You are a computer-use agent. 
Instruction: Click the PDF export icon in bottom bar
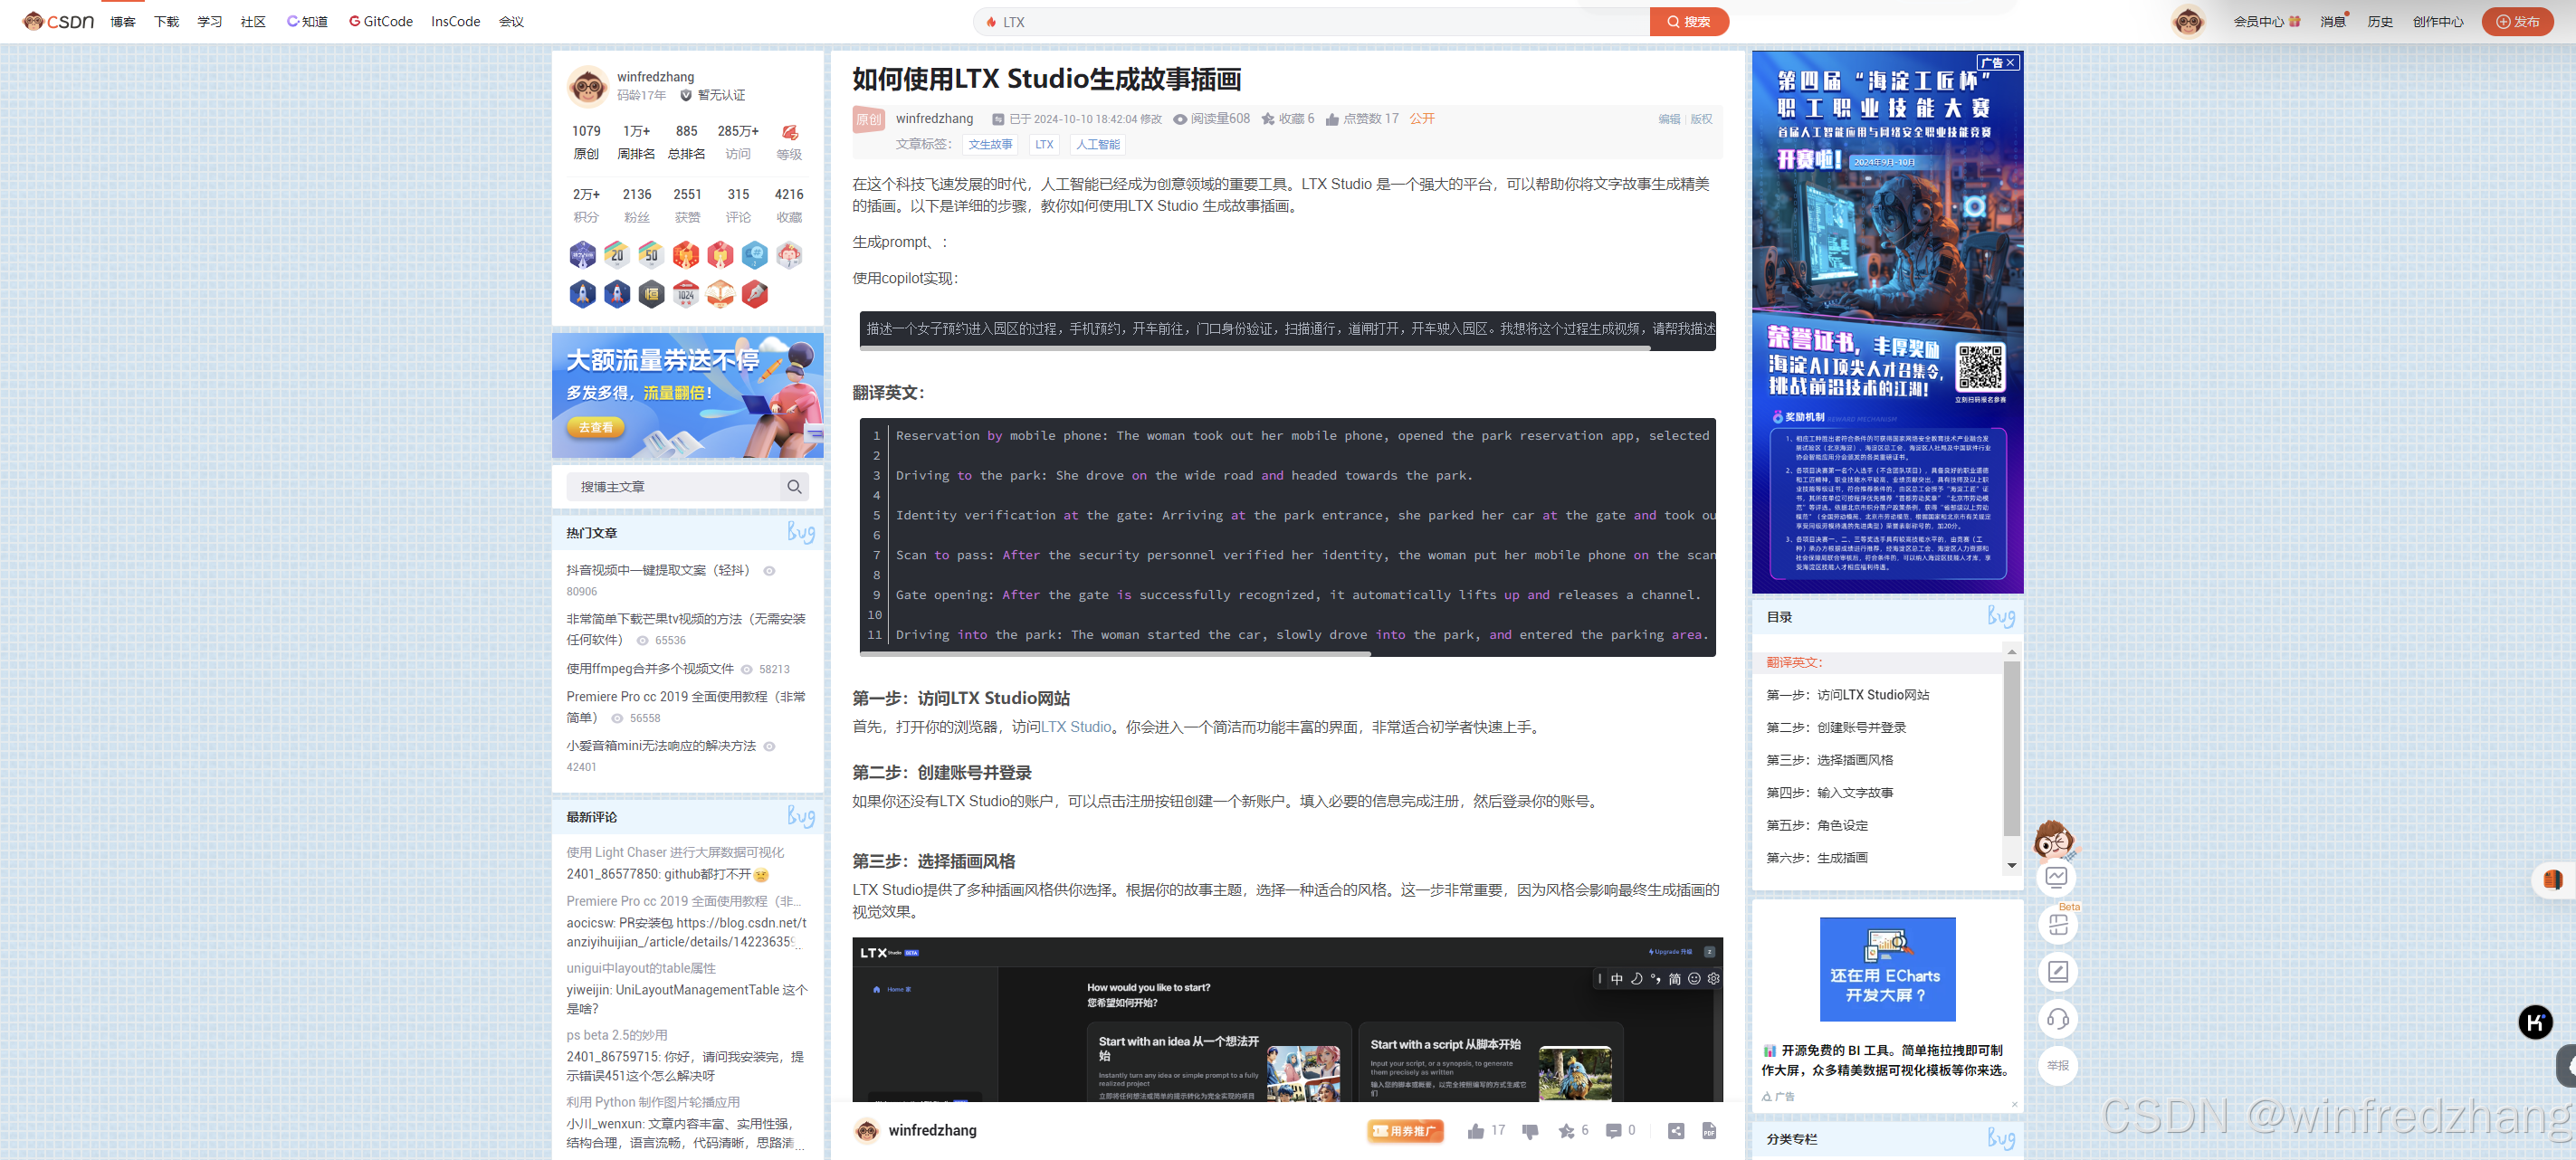1709,1131
